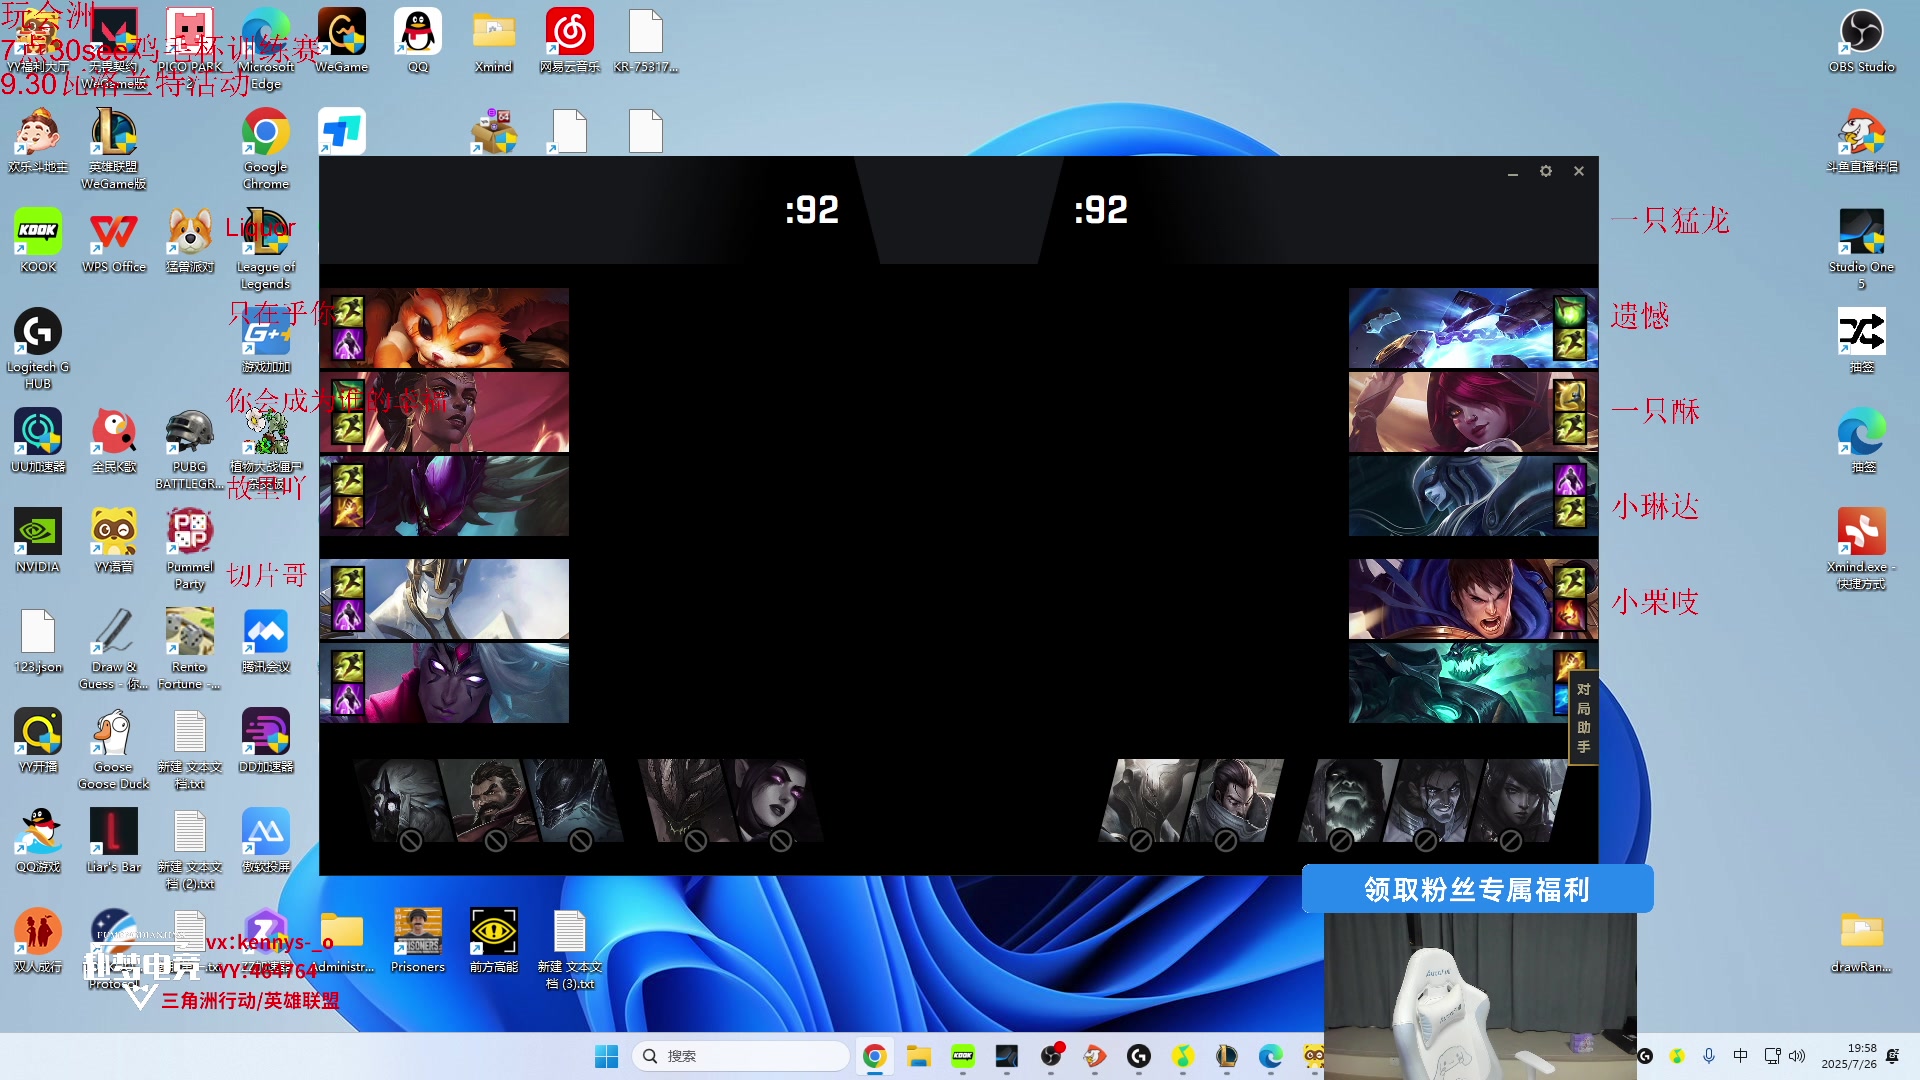Click the 领取粉丝专属福利 banner
Image resolution: width=1920 pixels, height=1080 pixels.
(x=1477, y=889)
